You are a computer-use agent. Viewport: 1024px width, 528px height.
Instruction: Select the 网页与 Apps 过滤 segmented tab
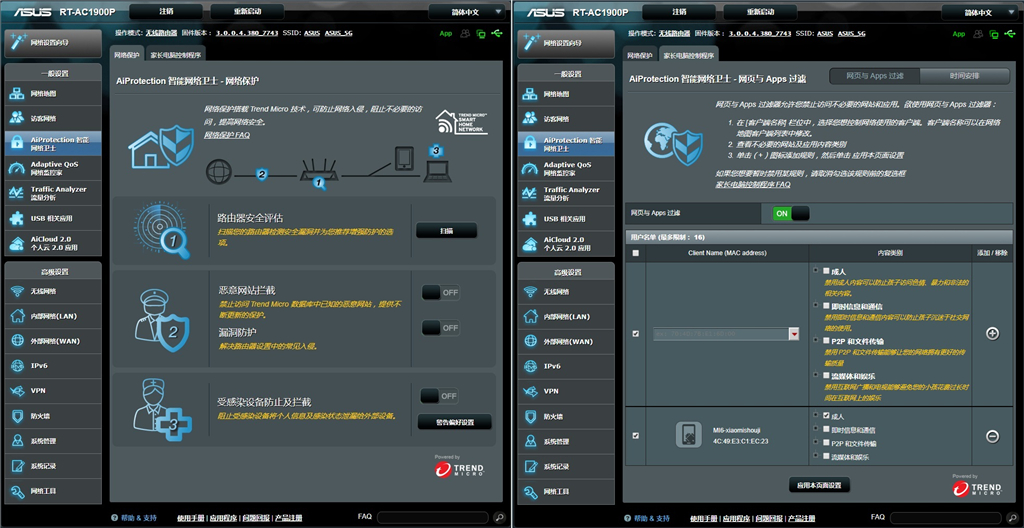coord(874,76)
